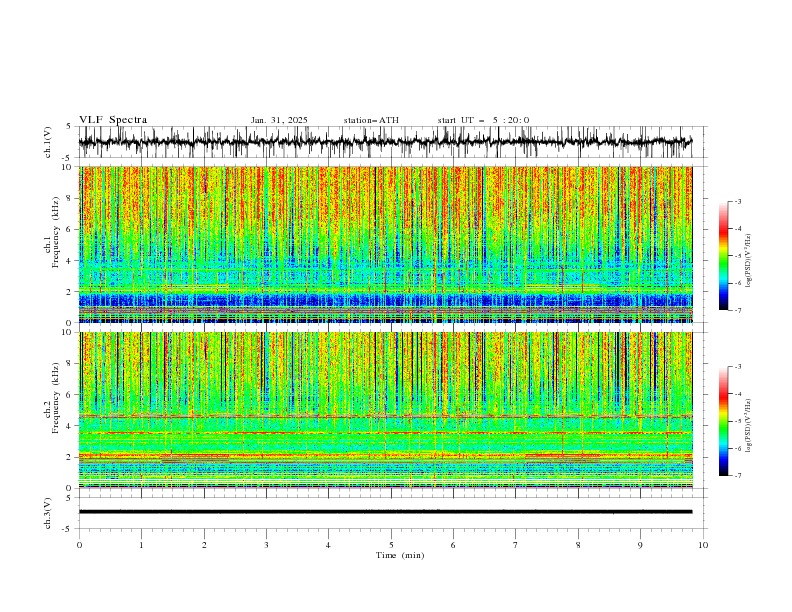Click the "8" kHz tick of ch.1 spectrogram

pyautogui.click(x=69, y=198)
